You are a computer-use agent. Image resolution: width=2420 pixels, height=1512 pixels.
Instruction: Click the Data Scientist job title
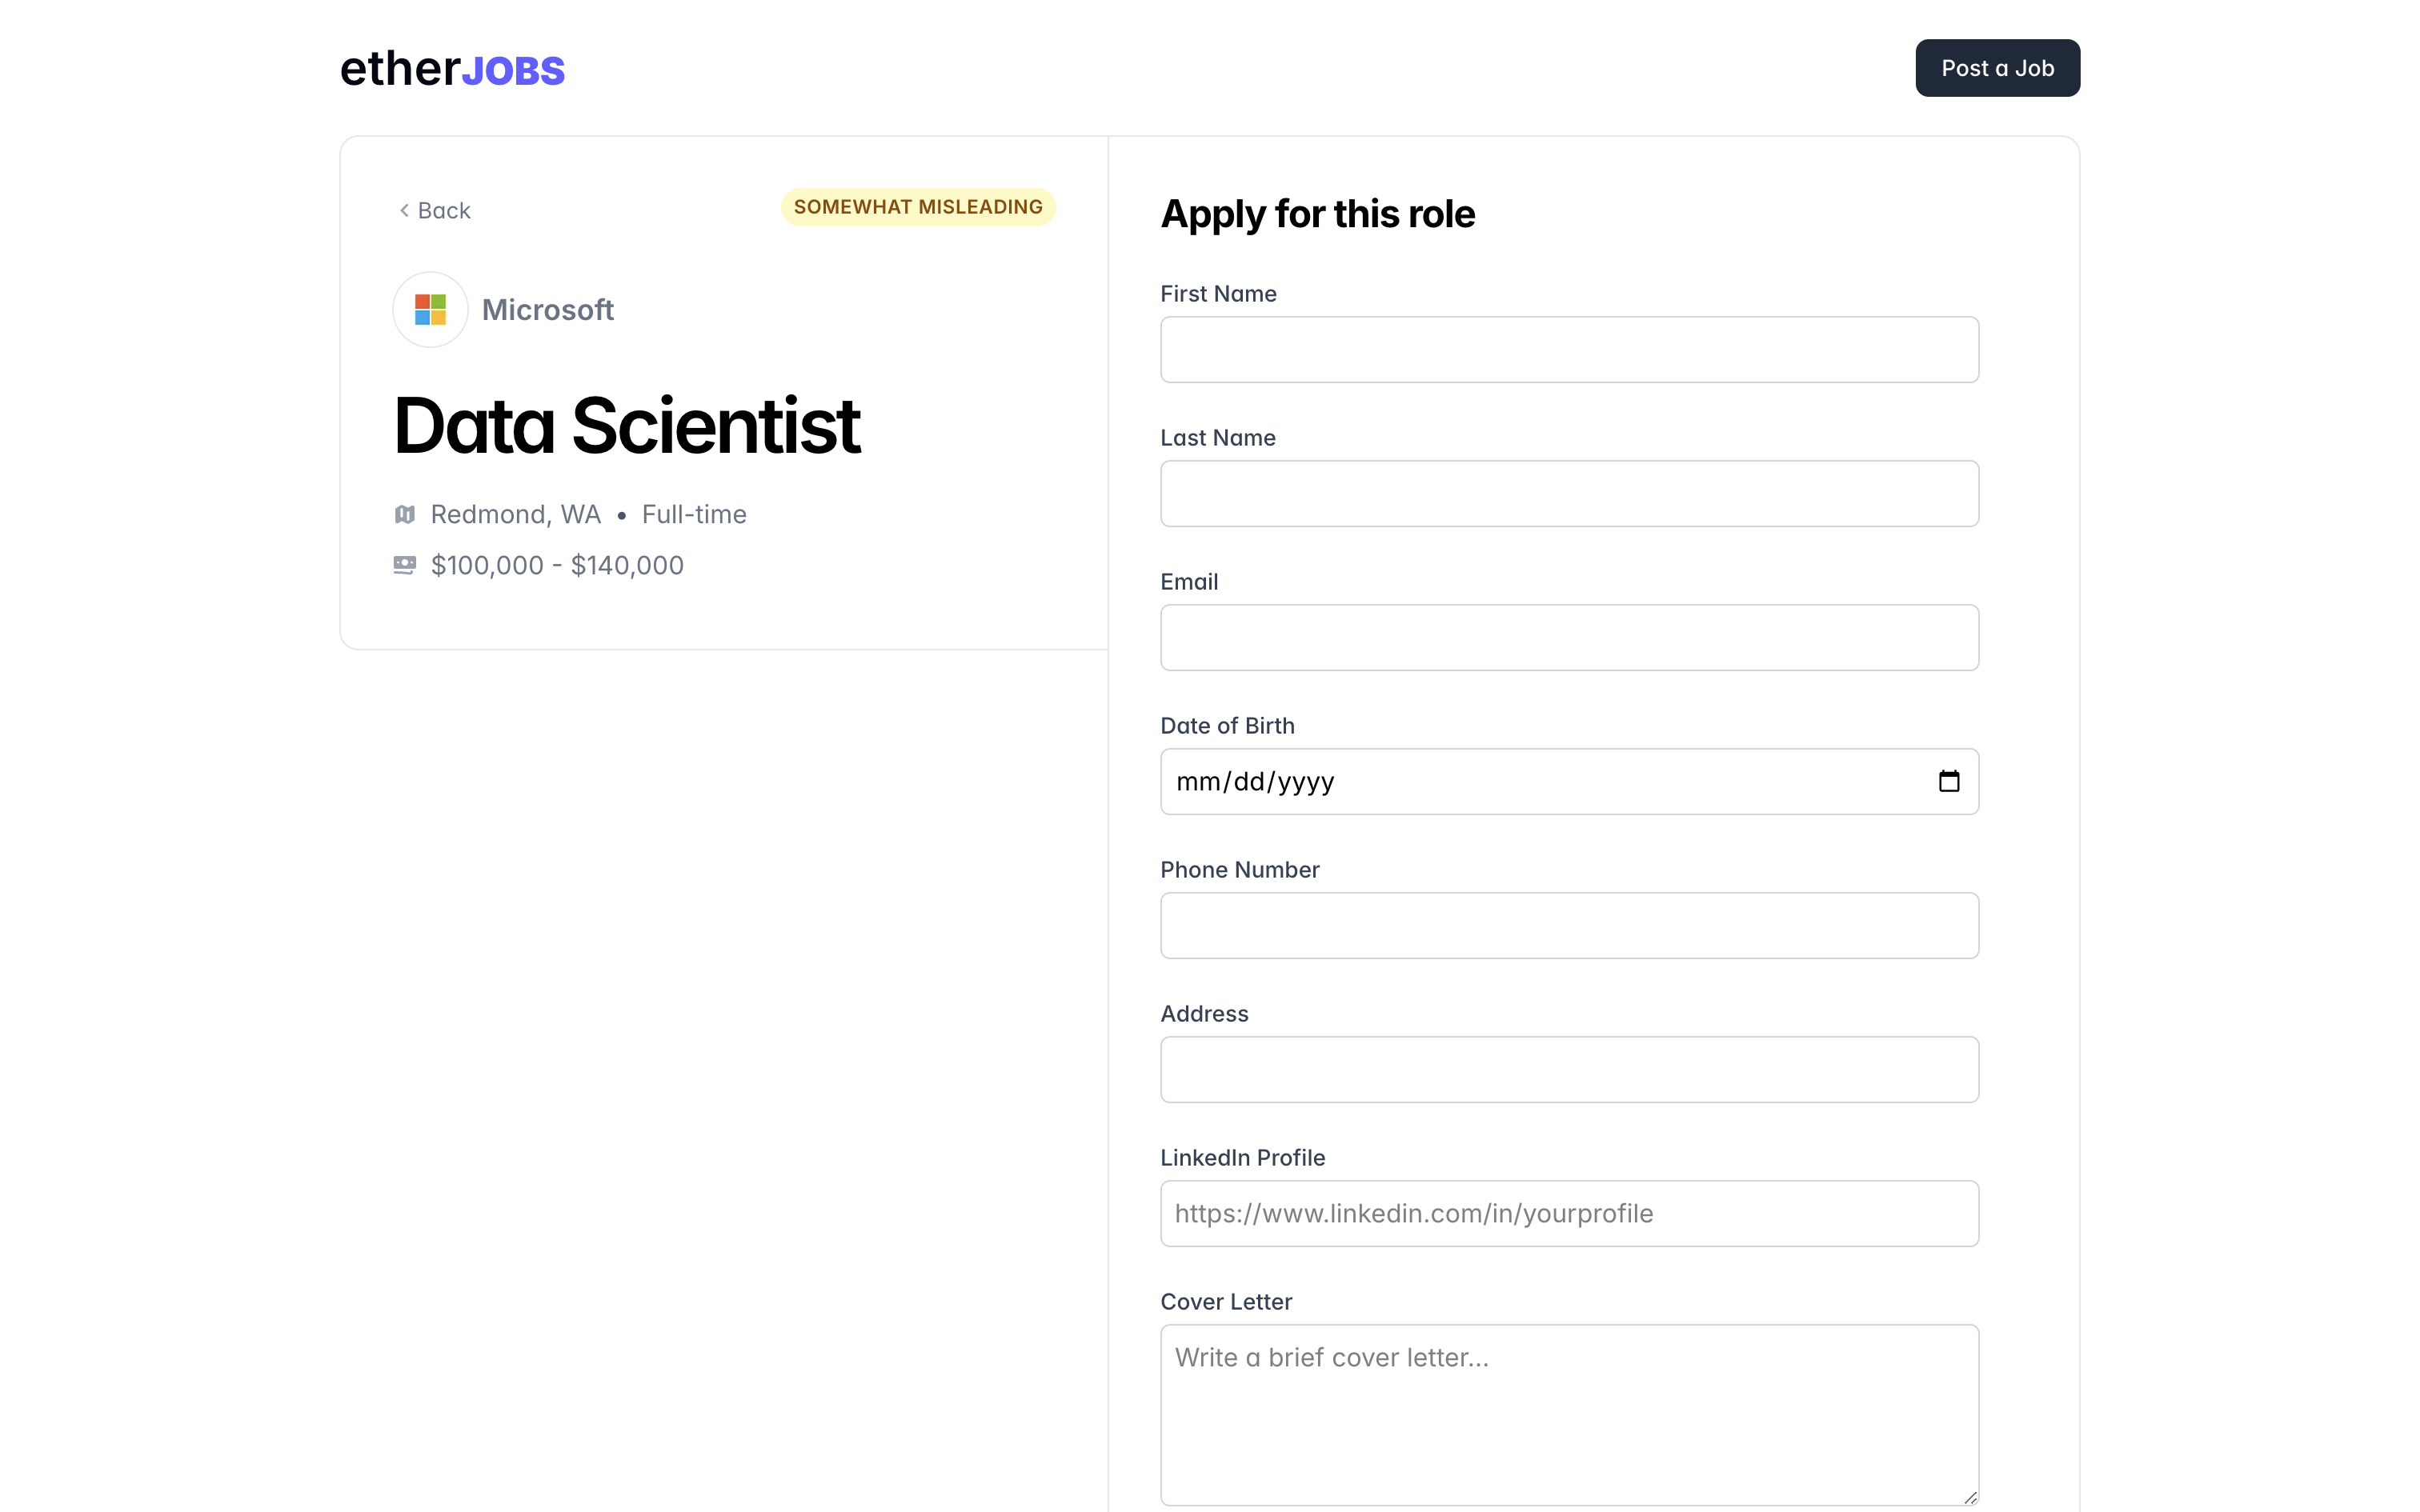click(627, 426)
